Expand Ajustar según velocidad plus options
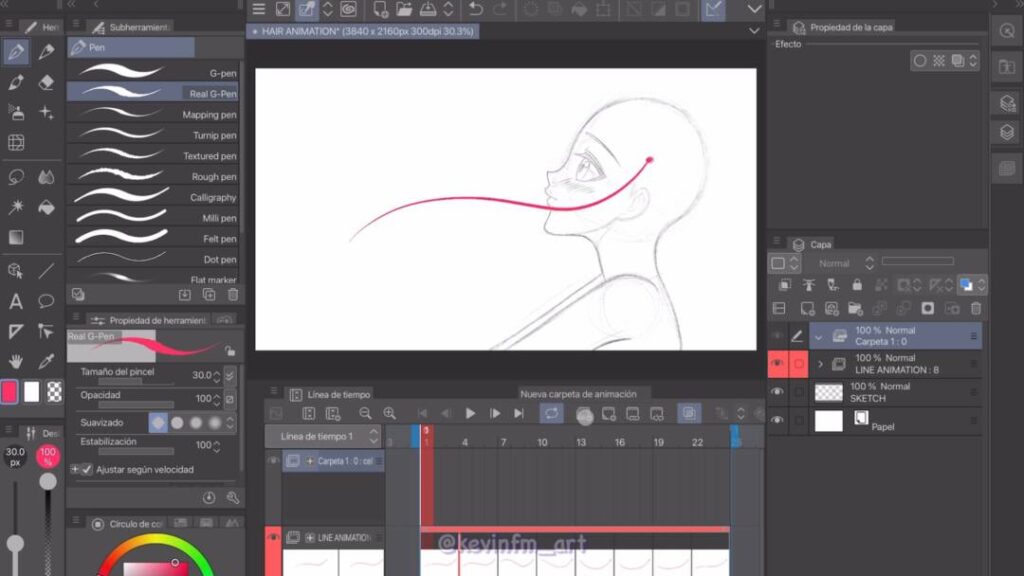The width and height of the screenshot is (1024, 576). point(74,470)
